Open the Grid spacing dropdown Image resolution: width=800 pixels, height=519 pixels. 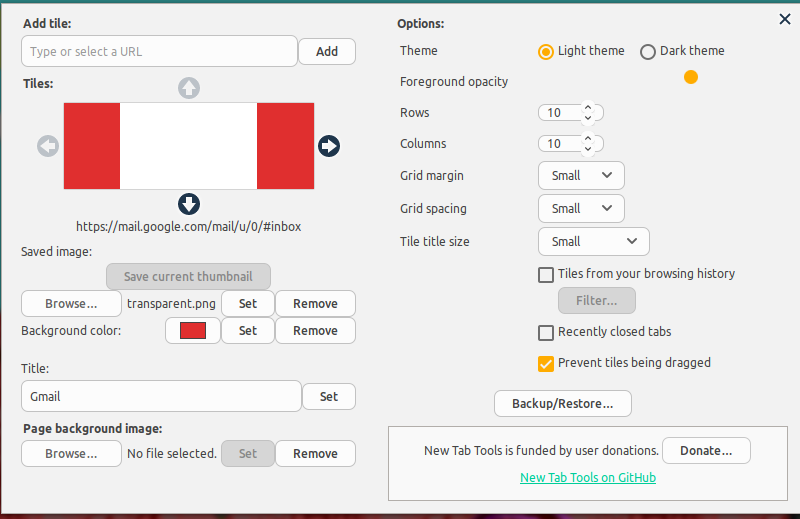click(581, 208)
